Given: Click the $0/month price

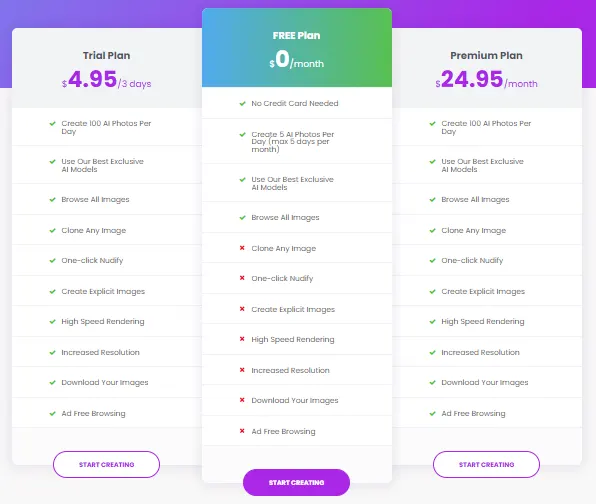Looking at the screenshot, I should (x=296, y=60).
